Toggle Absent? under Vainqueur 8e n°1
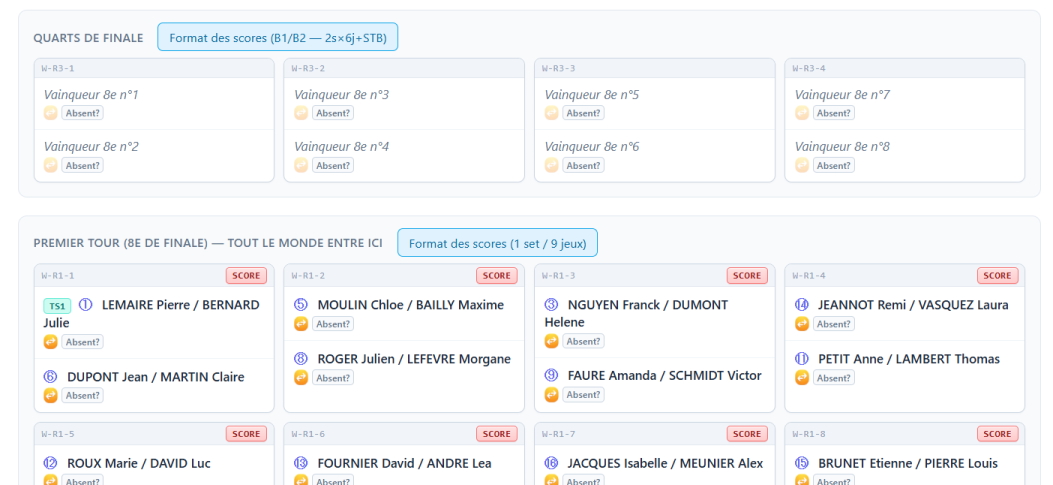Screen dimensions: 1053x485 point(83,113)
